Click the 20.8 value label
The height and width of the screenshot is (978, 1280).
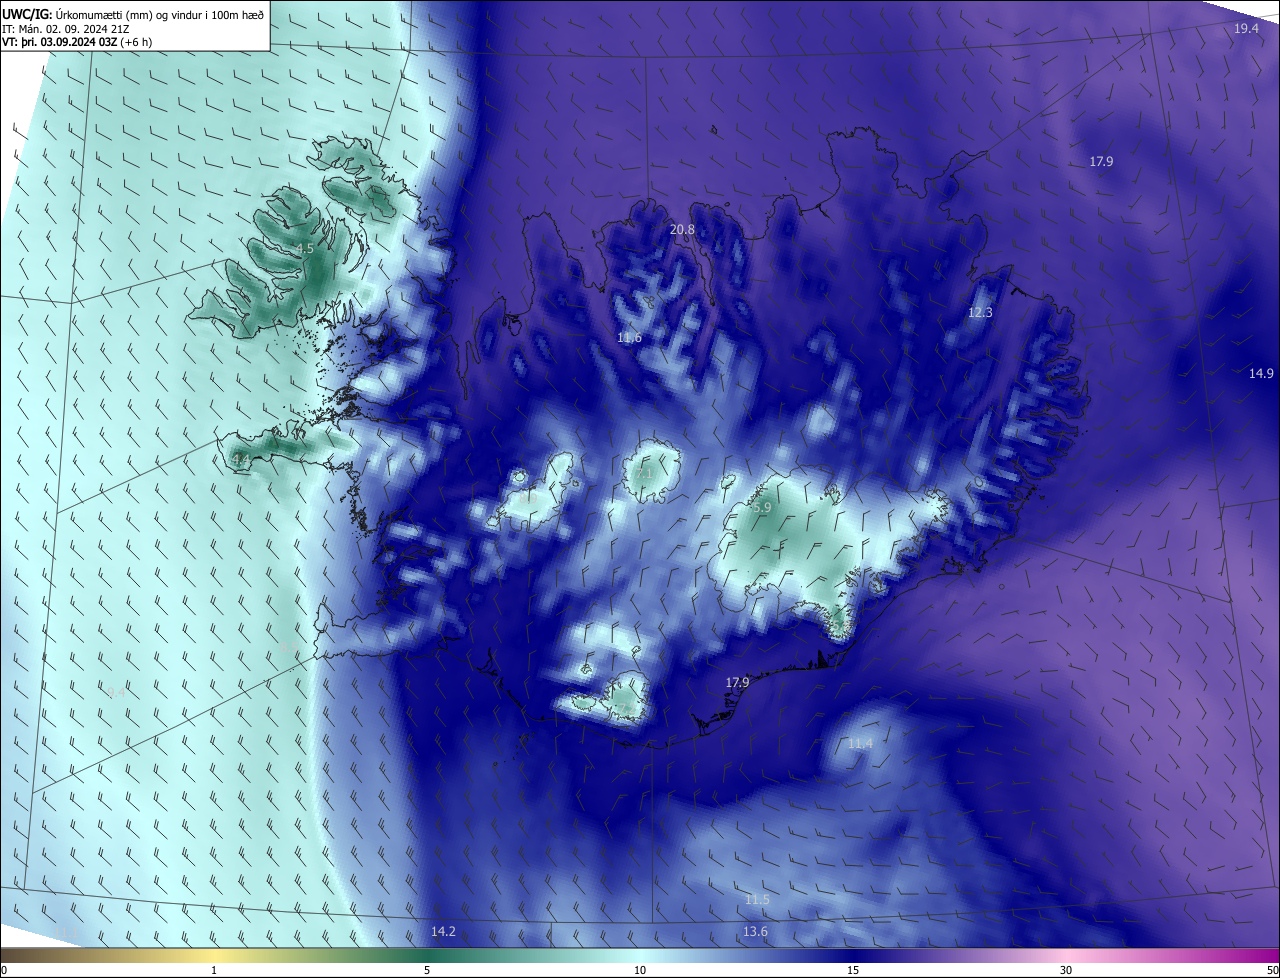point(682,230)
